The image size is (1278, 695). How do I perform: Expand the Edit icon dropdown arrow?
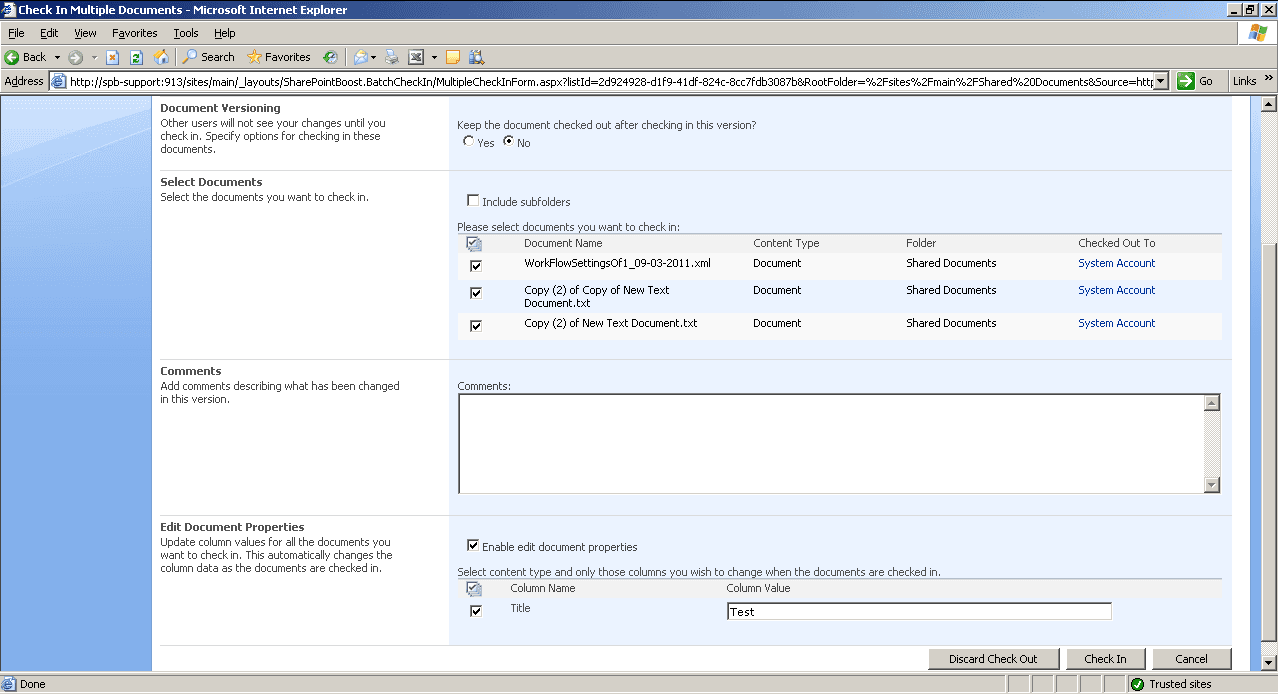pos(434,57)
